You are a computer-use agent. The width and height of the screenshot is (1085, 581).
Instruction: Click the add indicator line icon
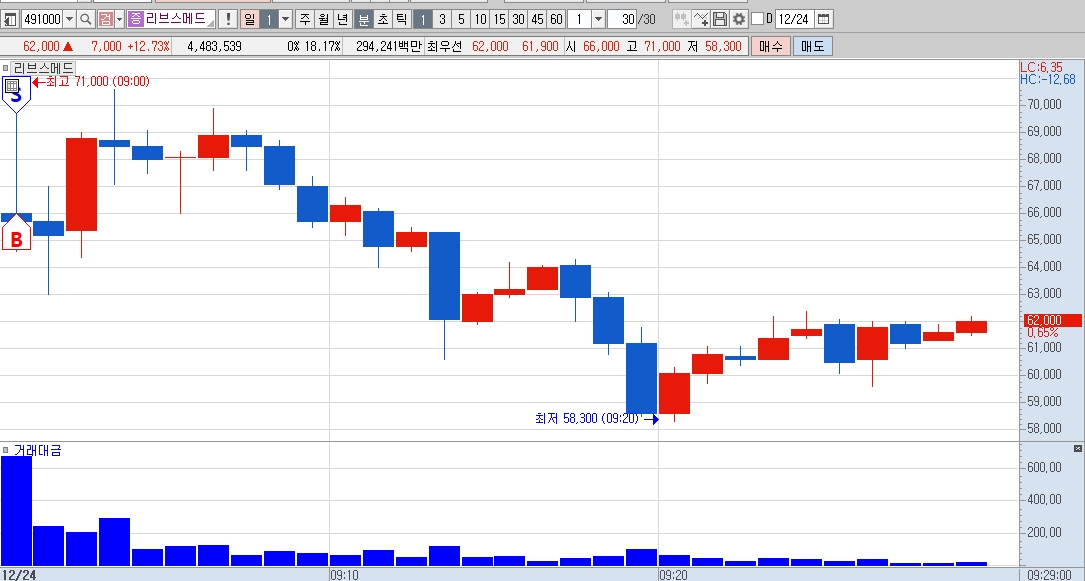point(701,19)
